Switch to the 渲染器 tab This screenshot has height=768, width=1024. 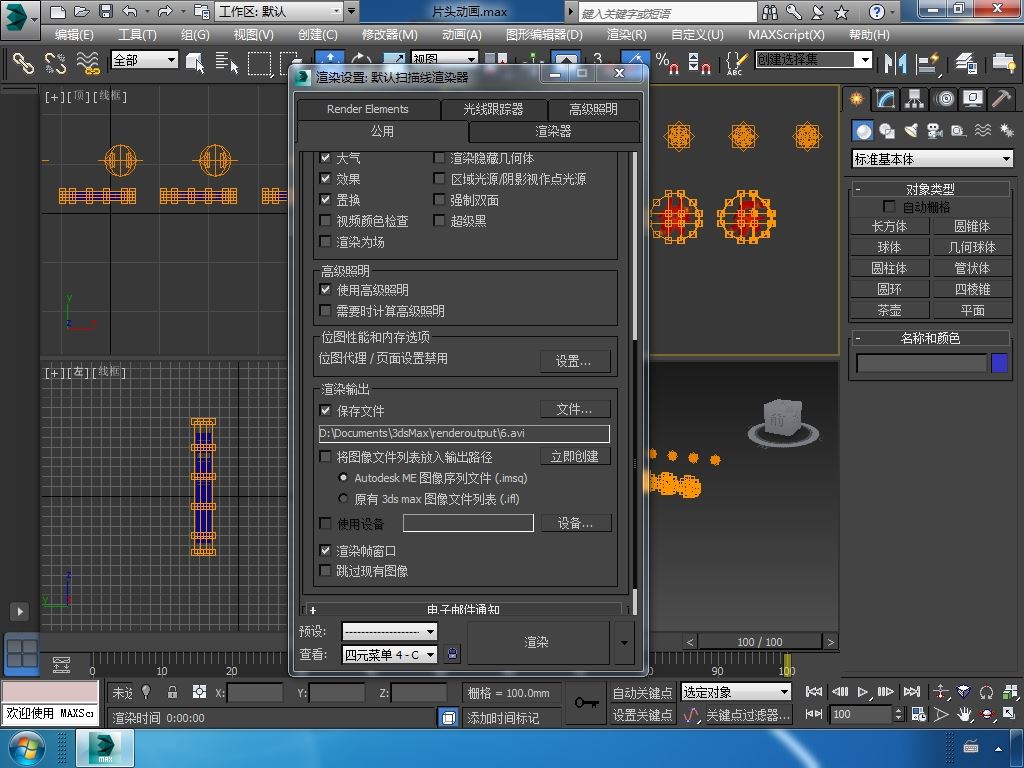click(553, 131)
